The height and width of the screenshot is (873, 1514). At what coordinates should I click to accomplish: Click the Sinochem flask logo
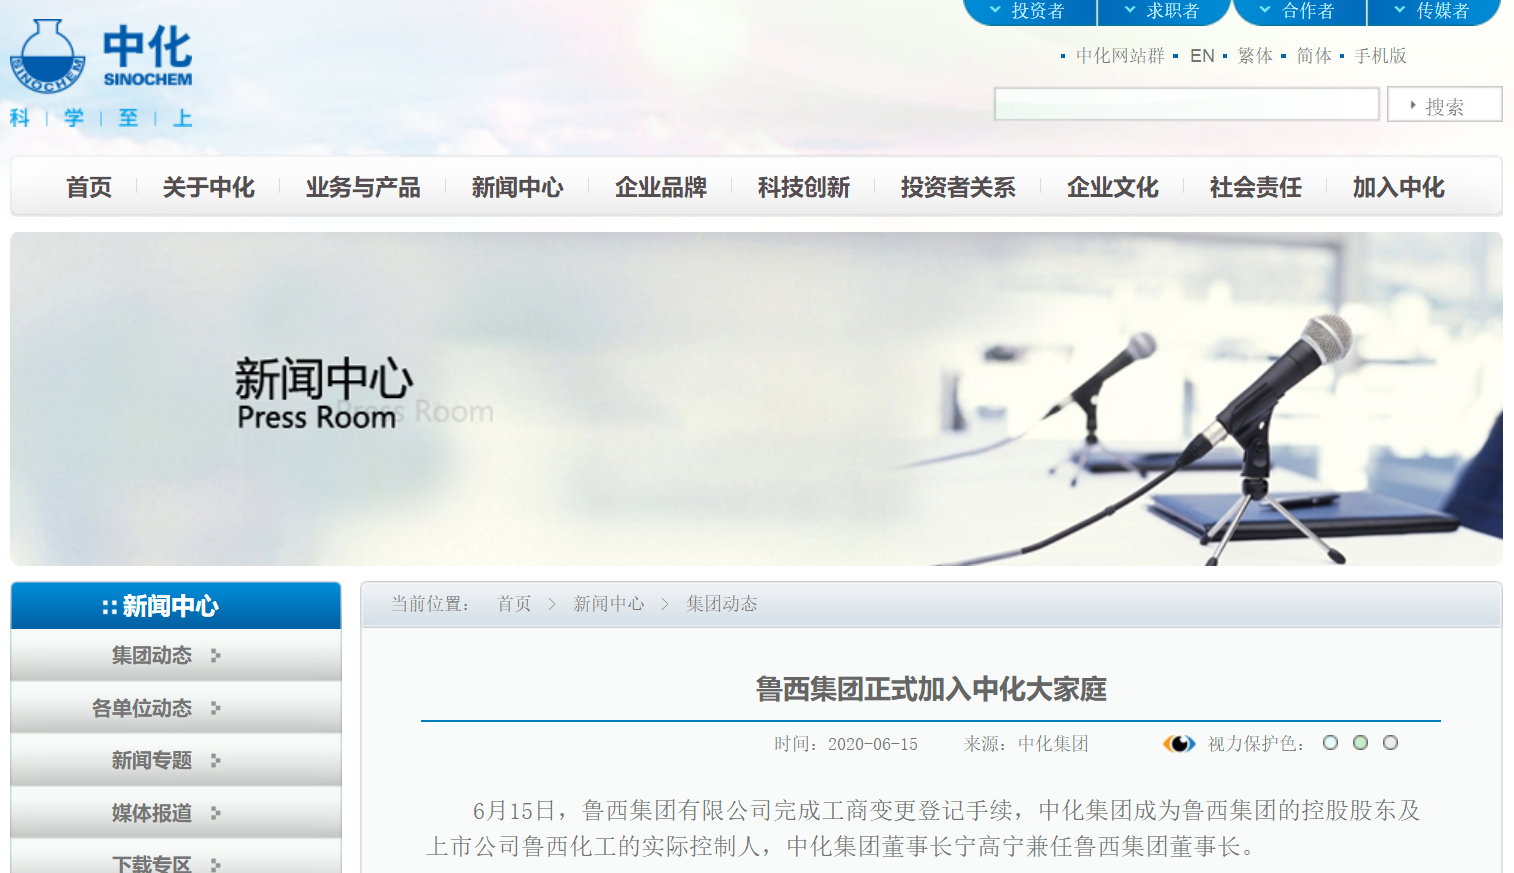tap(47, 56)
